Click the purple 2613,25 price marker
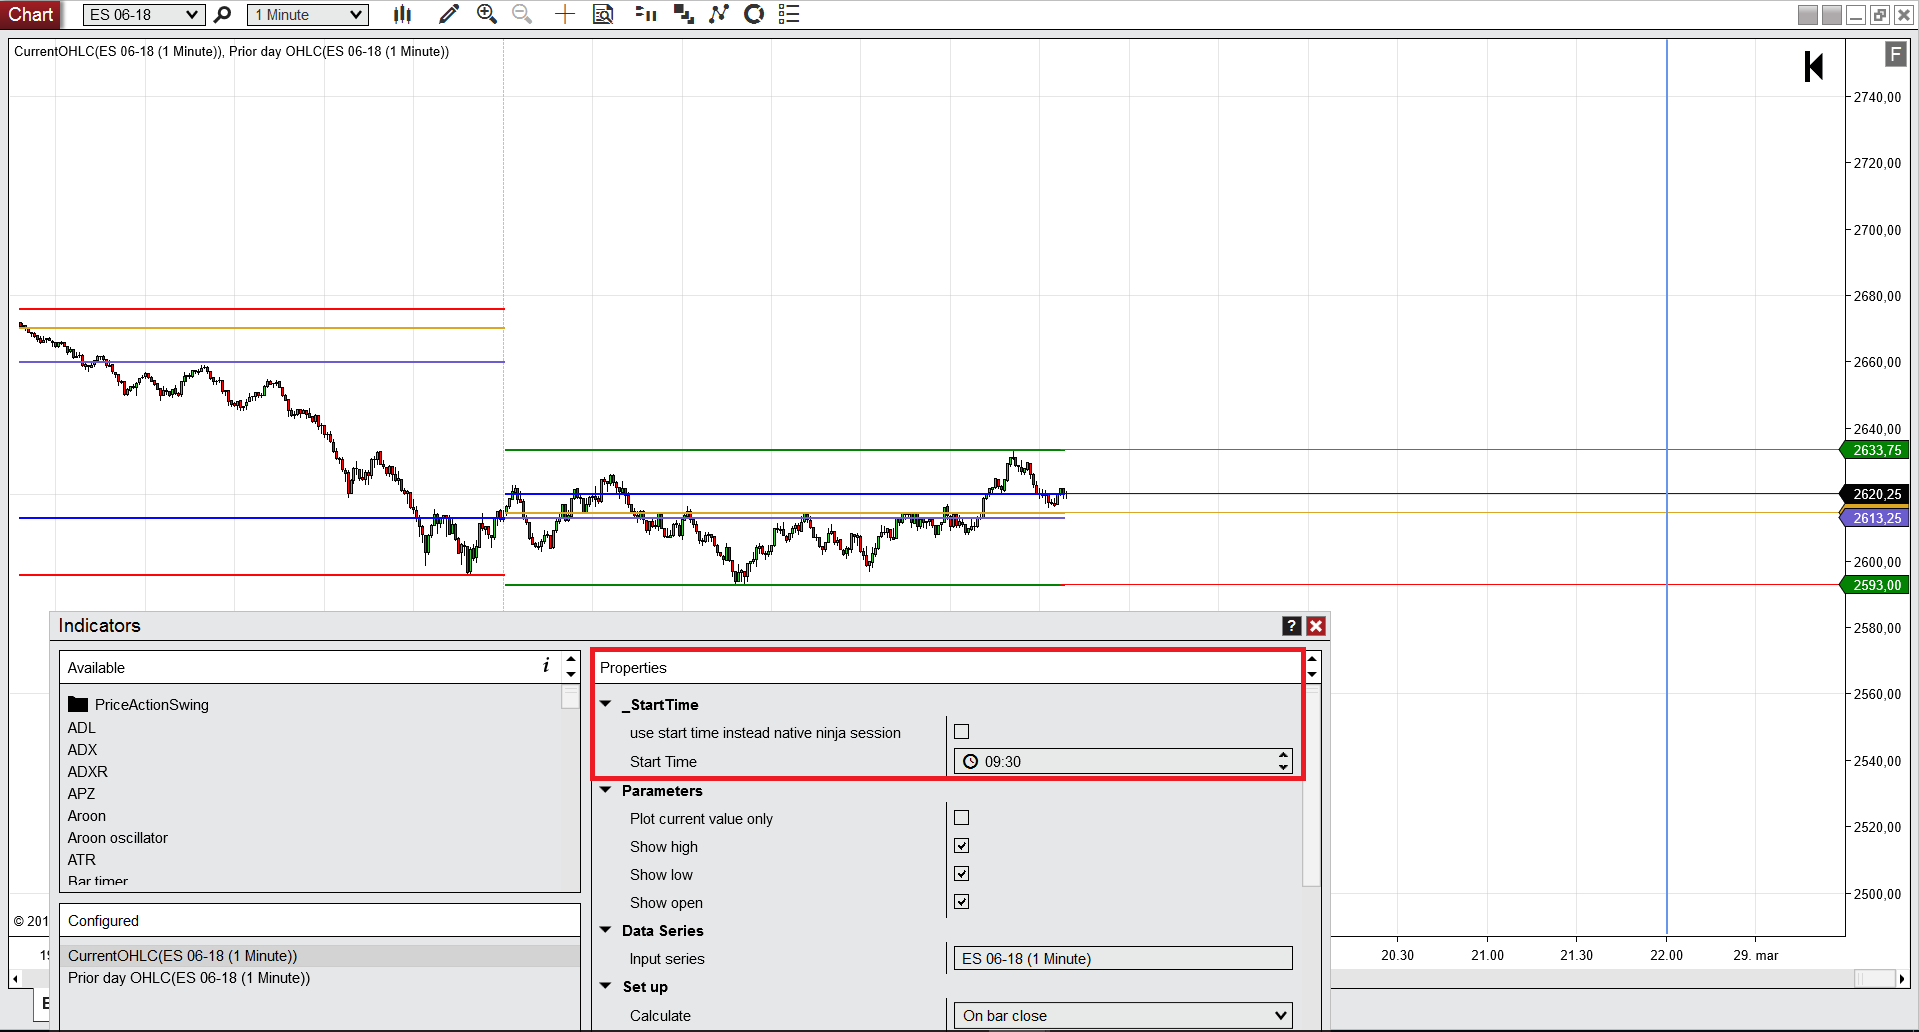This screenshot has height=1032, width=1919. pyautogui.click(x=1876, y=518)
